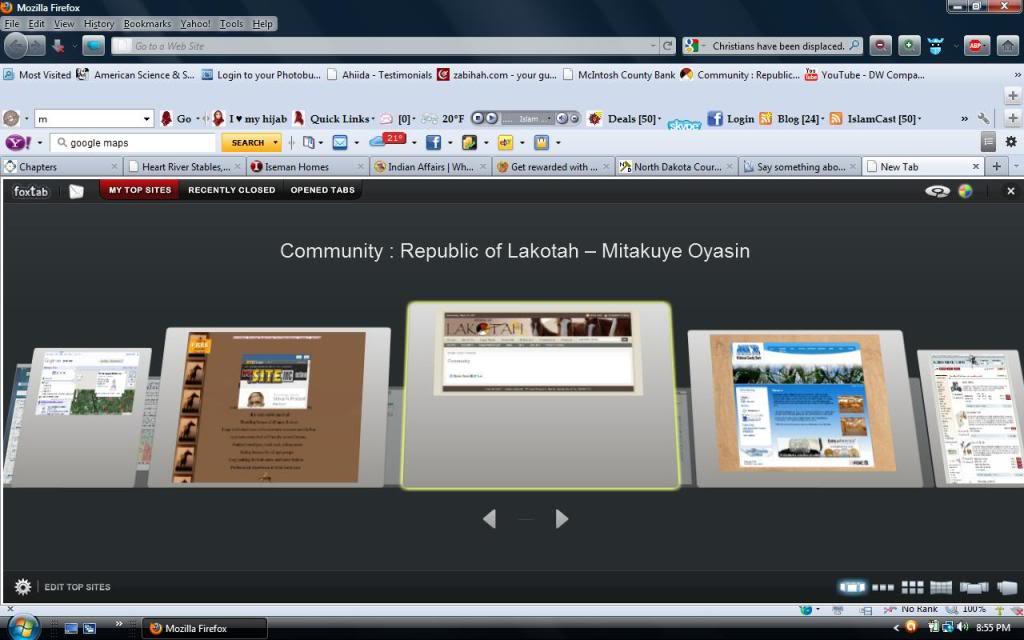Show next top site with right arrow
The image size is (1024, 640).
pyautogui.click(x=562, y=519)
